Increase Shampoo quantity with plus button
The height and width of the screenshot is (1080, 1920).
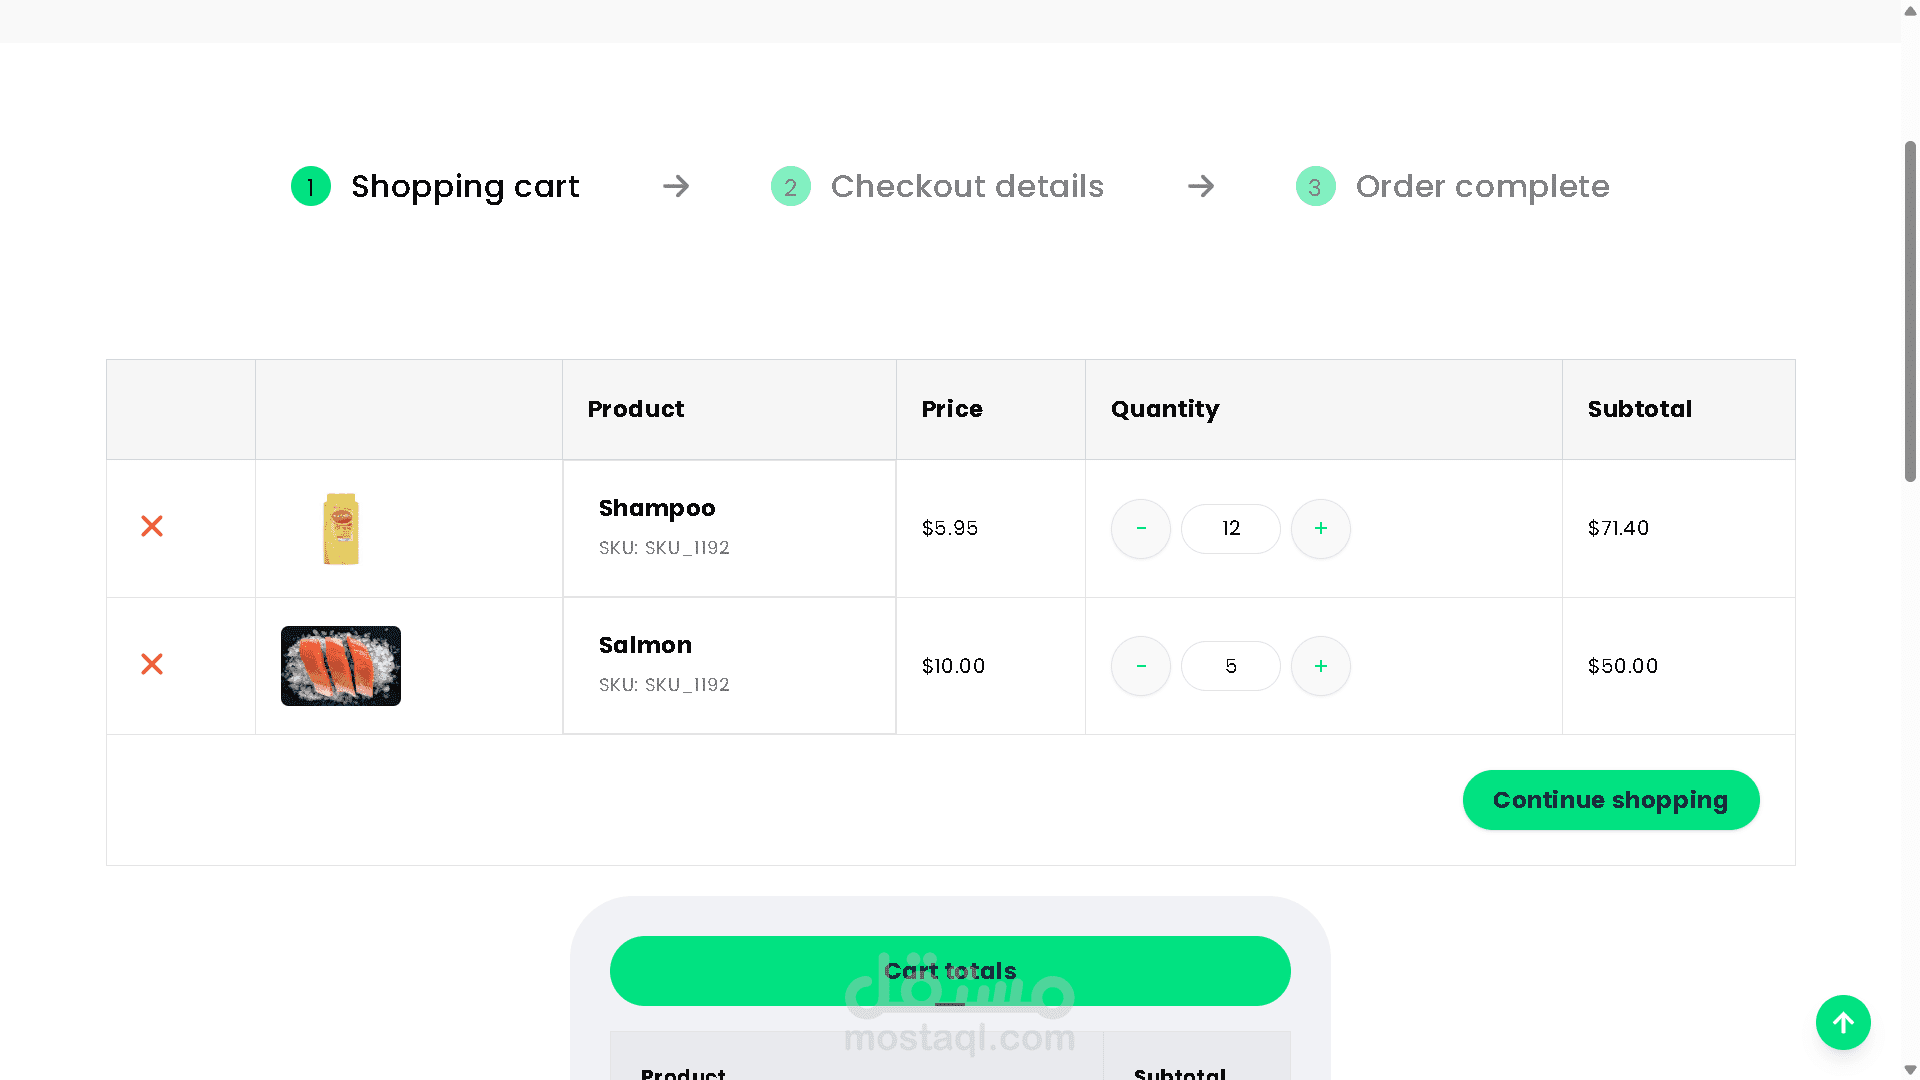pos(1321,528)
